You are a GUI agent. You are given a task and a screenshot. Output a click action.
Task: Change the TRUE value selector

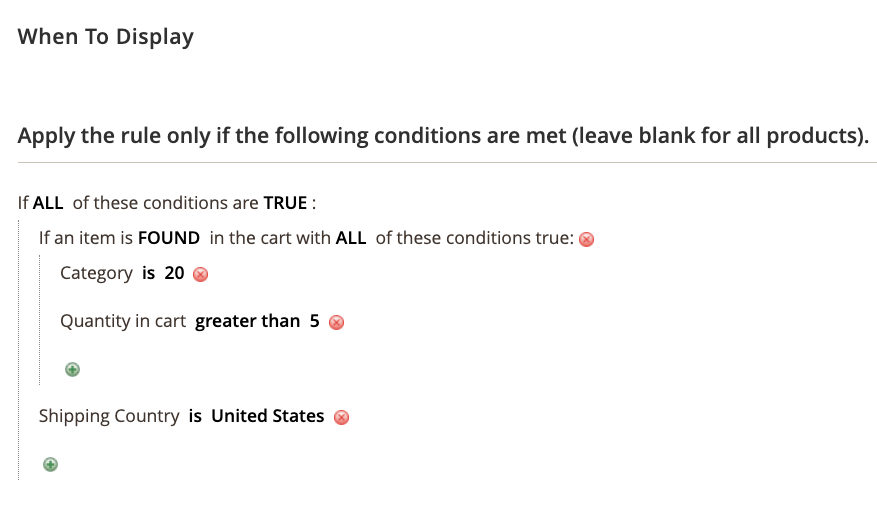[285, 203]
